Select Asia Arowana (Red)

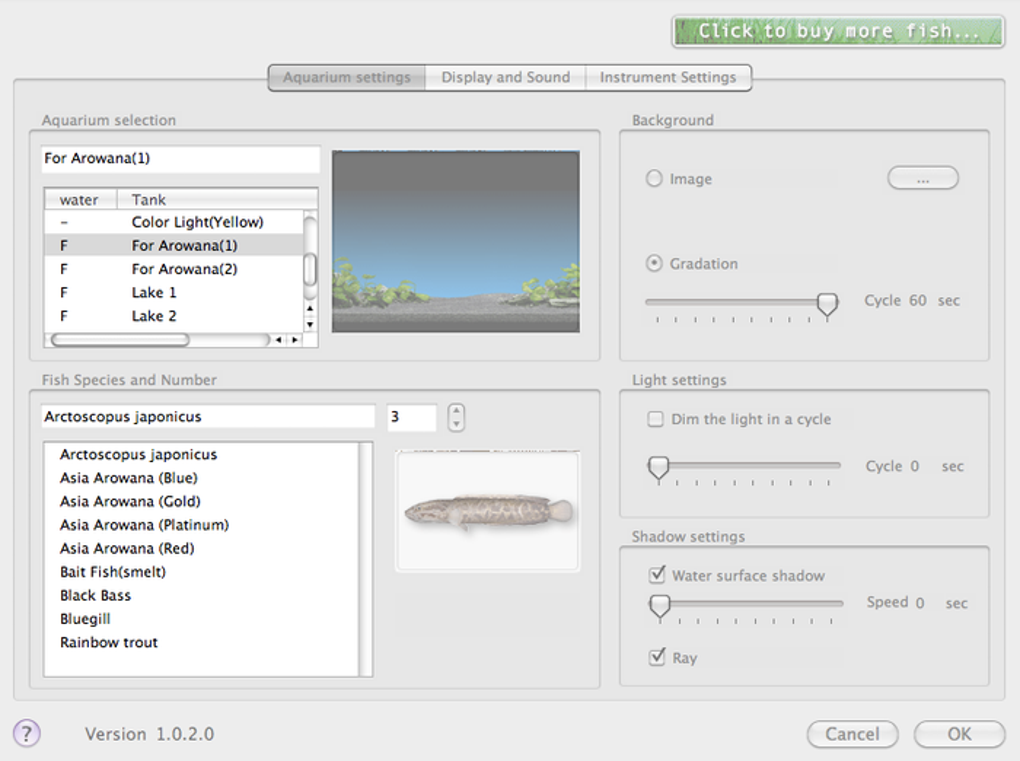(201, 548)
